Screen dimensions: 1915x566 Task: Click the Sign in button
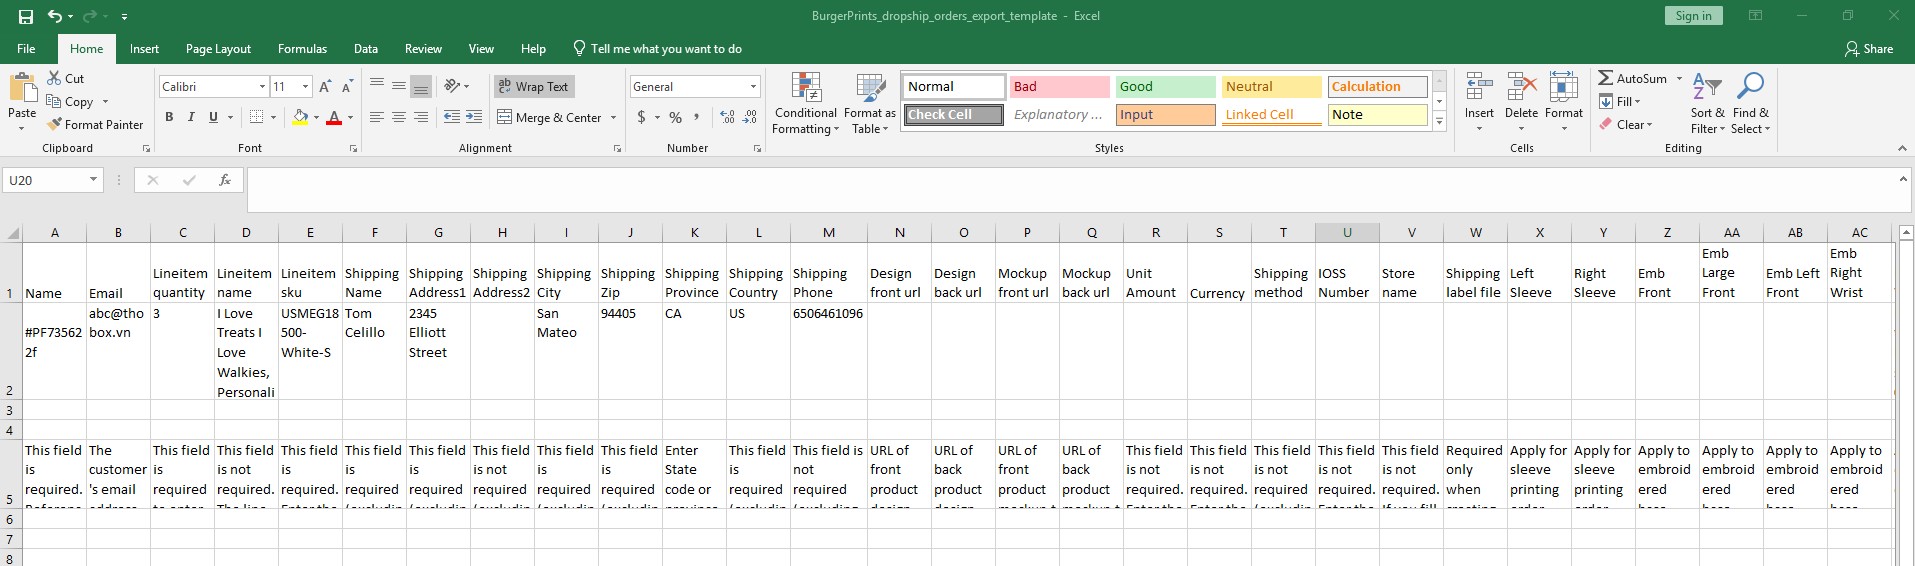(1693, 16)
